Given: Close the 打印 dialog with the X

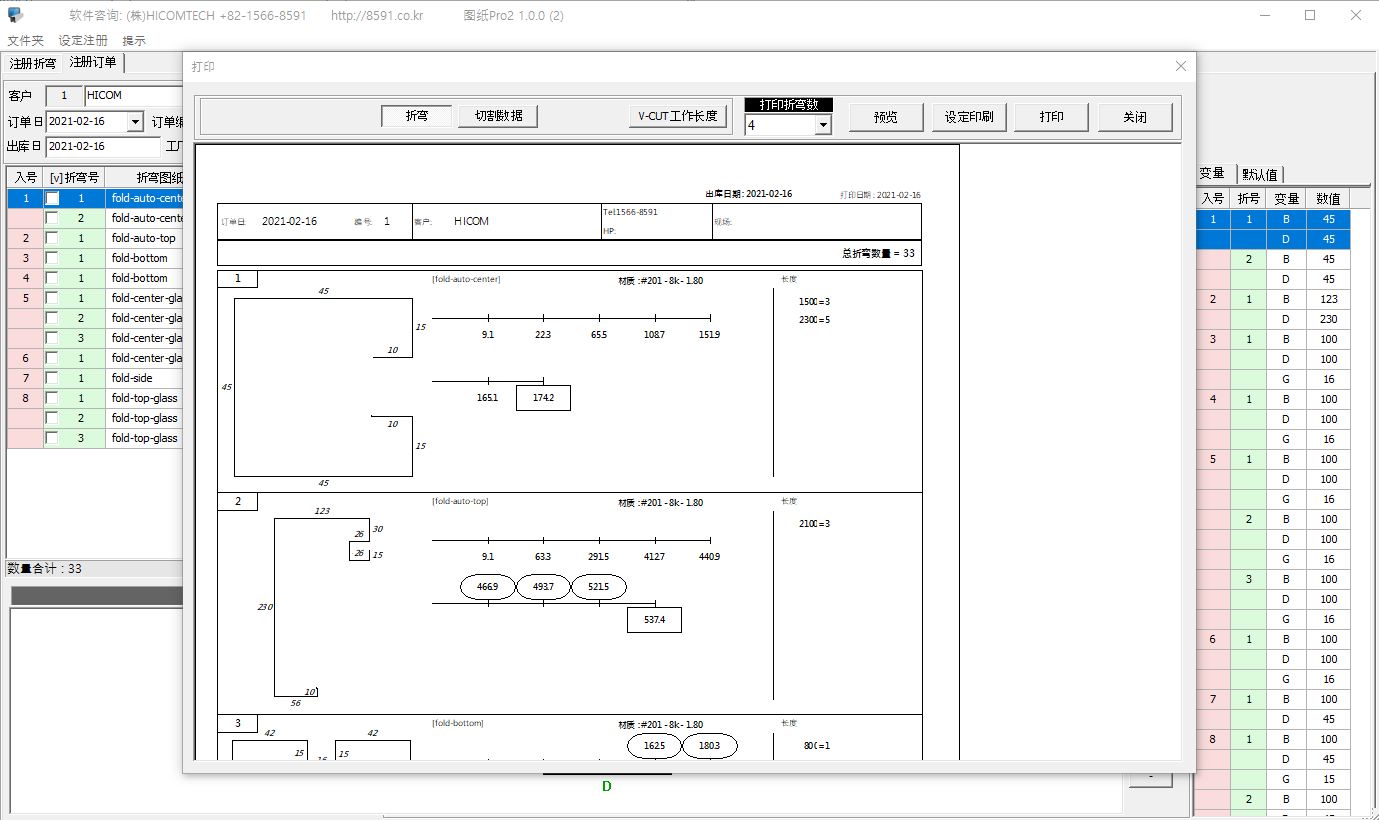Looking at the screenshot, I should click(1180, 66).
